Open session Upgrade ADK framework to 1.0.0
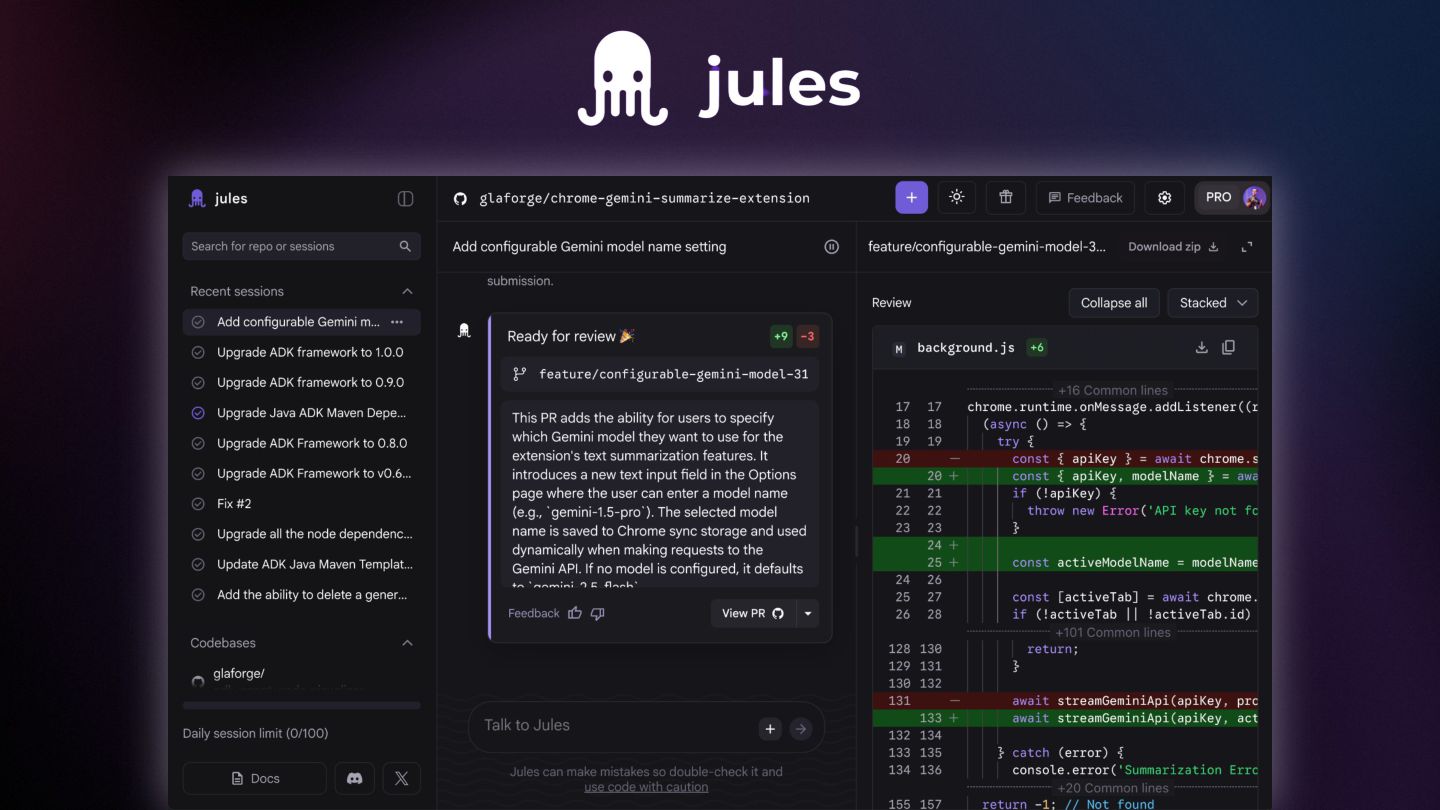Viewport: 1440px width, 810px height. [x=301, y=352]
